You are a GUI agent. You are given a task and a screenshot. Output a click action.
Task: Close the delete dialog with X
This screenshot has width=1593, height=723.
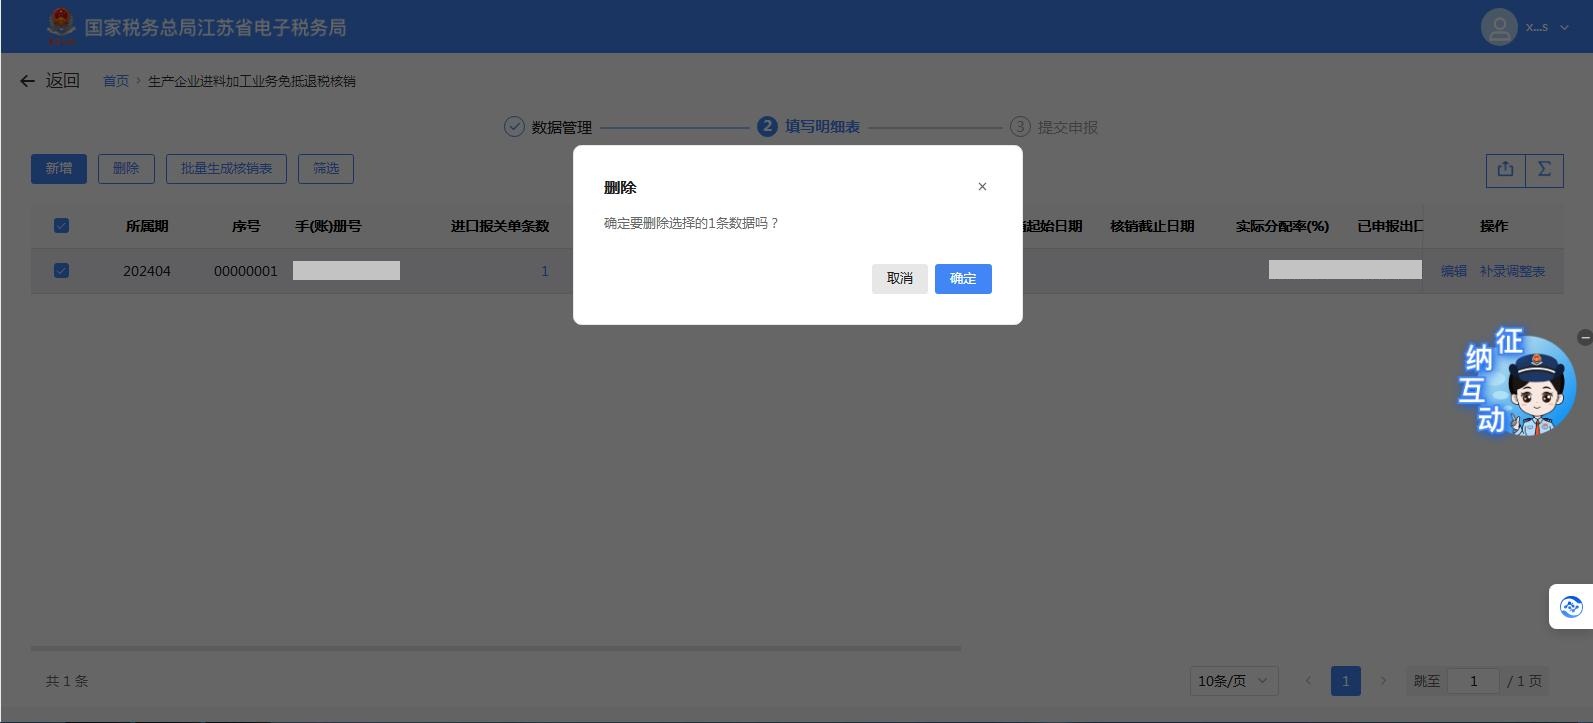click(982, 186)
